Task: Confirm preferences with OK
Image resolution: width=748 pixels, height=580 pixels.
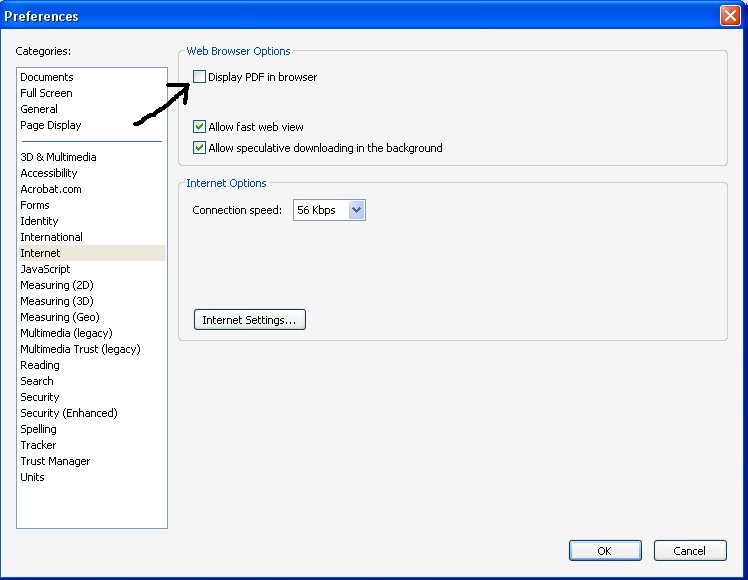Action: tap(605, 550)
